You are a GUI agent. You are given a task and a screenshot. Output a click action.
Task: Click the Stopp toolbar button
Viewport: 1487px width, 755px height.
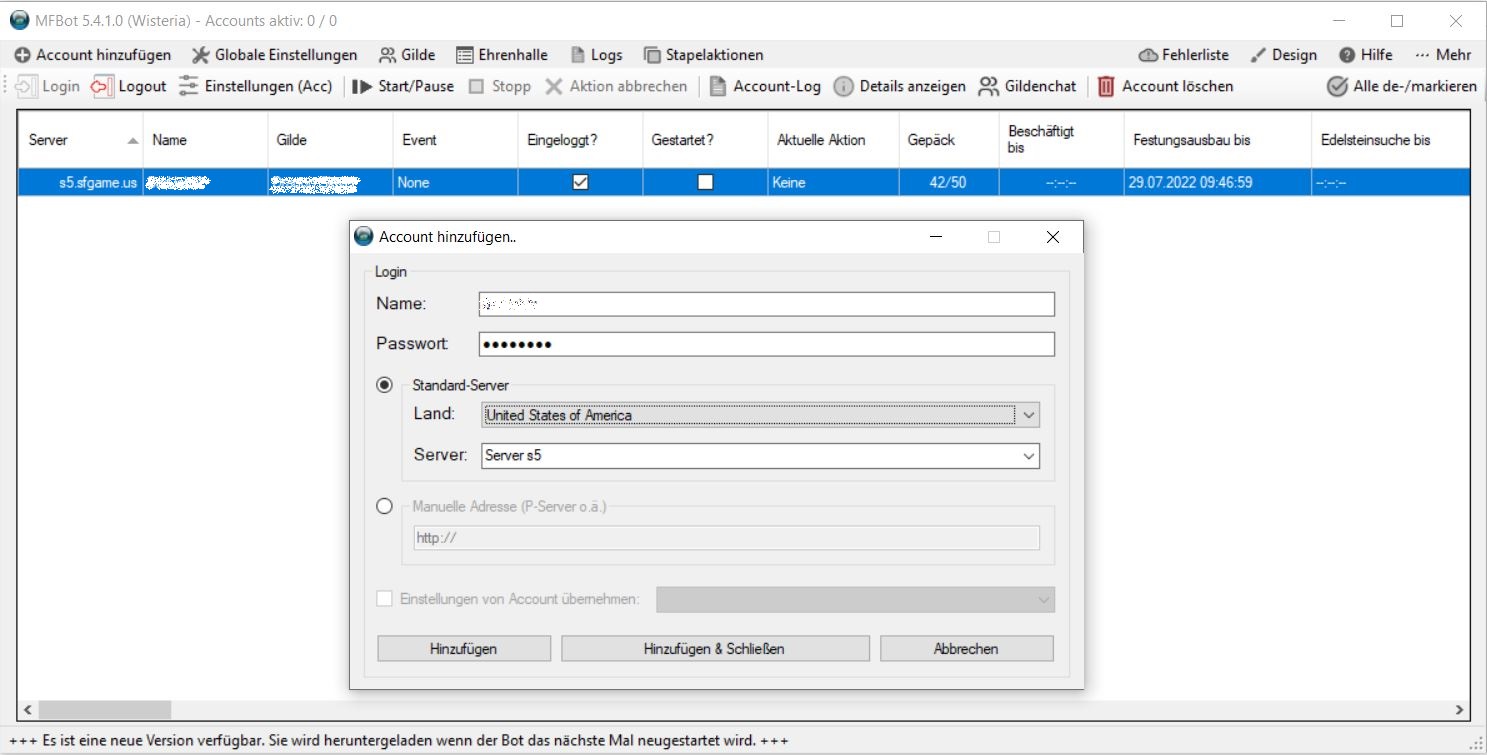pyautogui.click(x=500, y=86)
